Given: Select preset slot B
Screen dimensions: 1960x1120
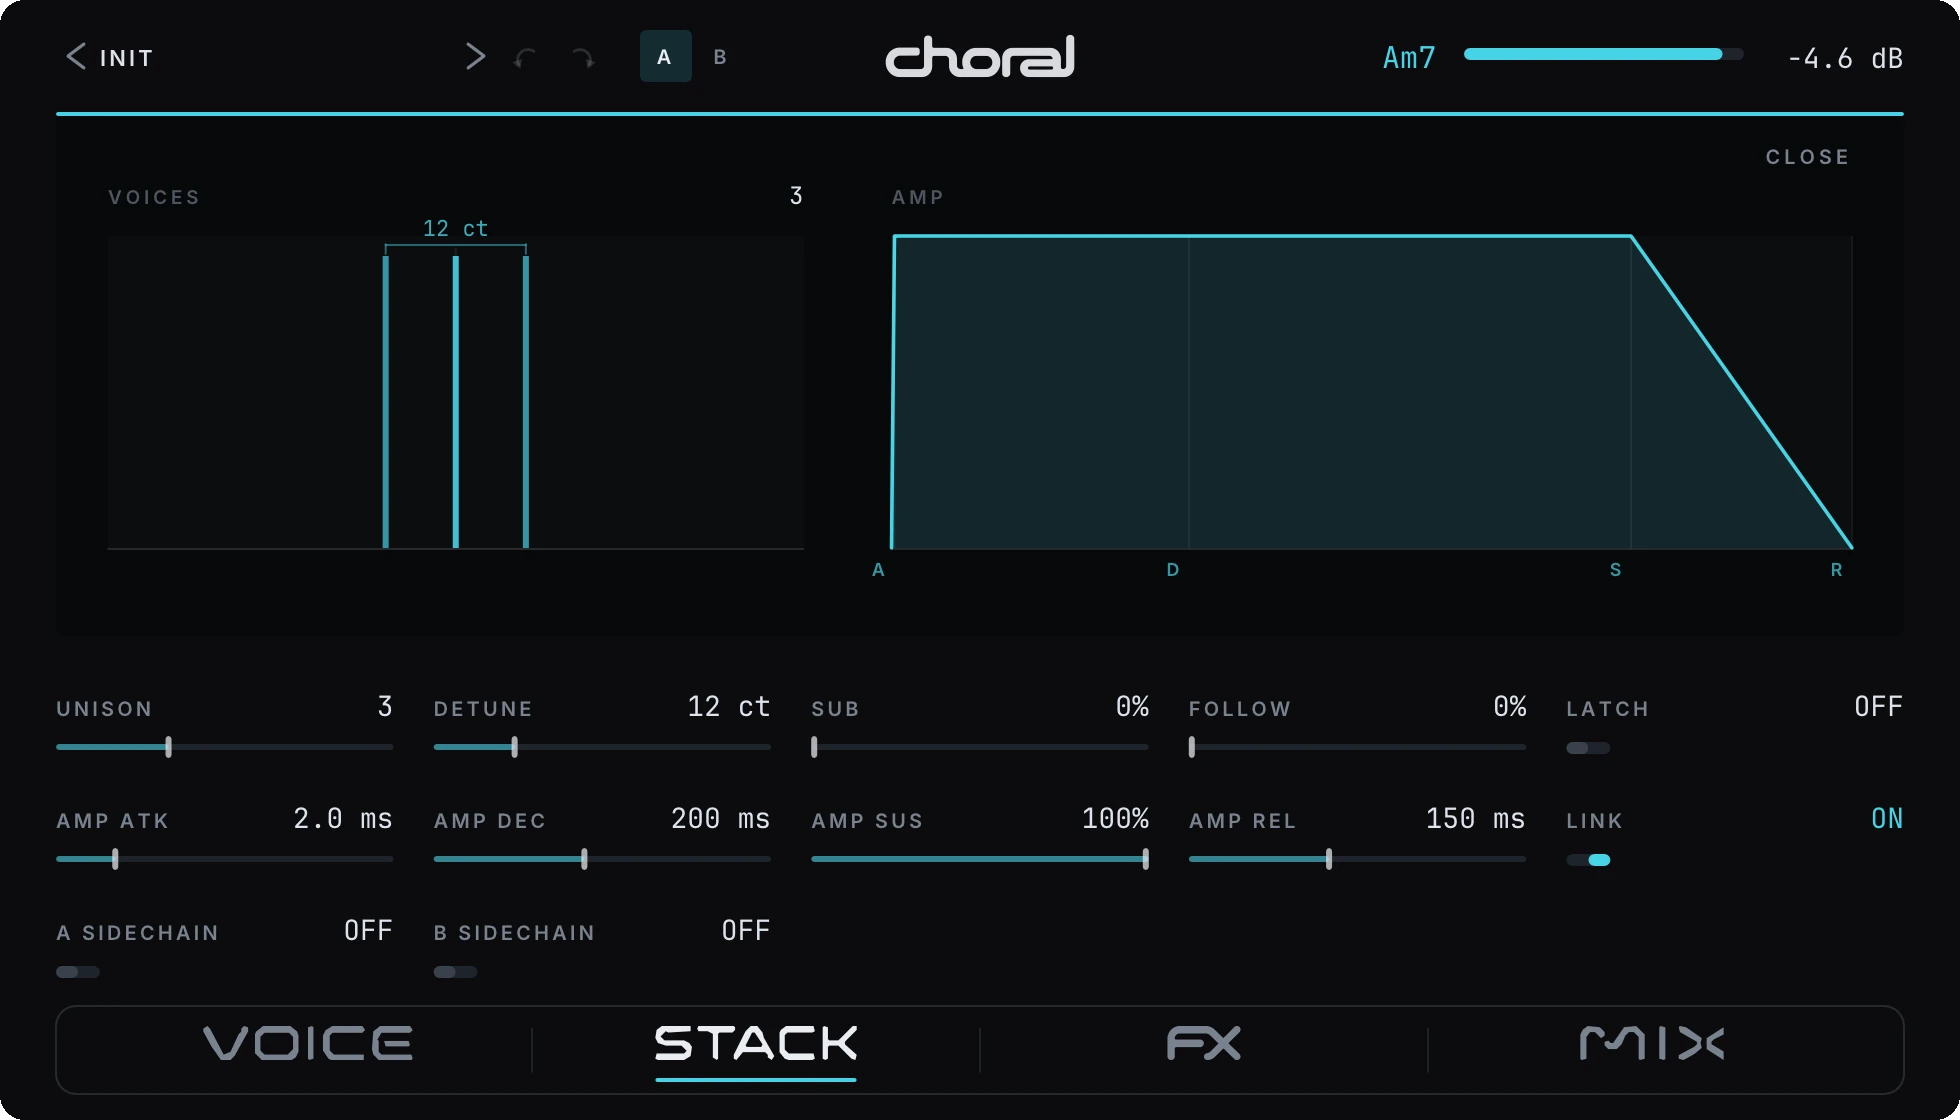Looking at the screenshot, I should coord(720,57).
